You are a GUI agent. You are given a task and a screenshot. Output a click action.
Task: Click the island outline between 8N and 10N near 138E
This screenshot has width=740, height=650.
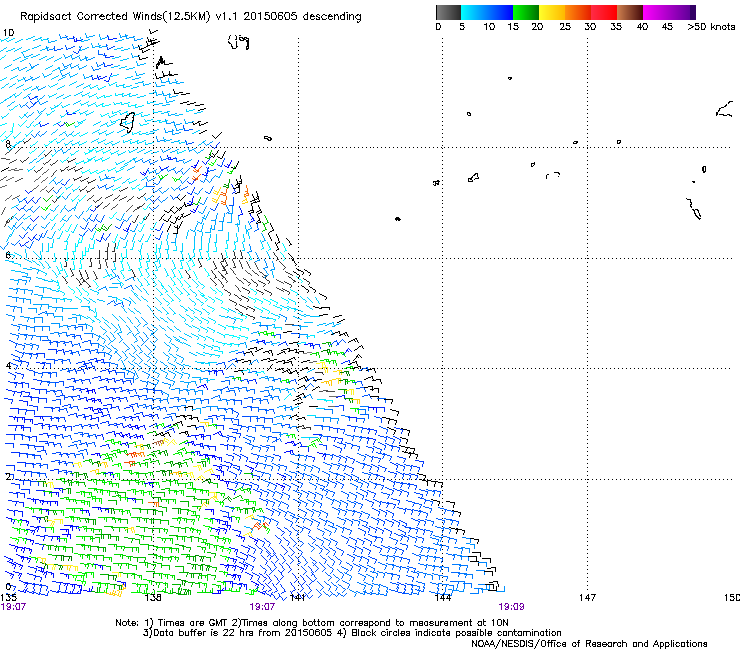(127, 122)
